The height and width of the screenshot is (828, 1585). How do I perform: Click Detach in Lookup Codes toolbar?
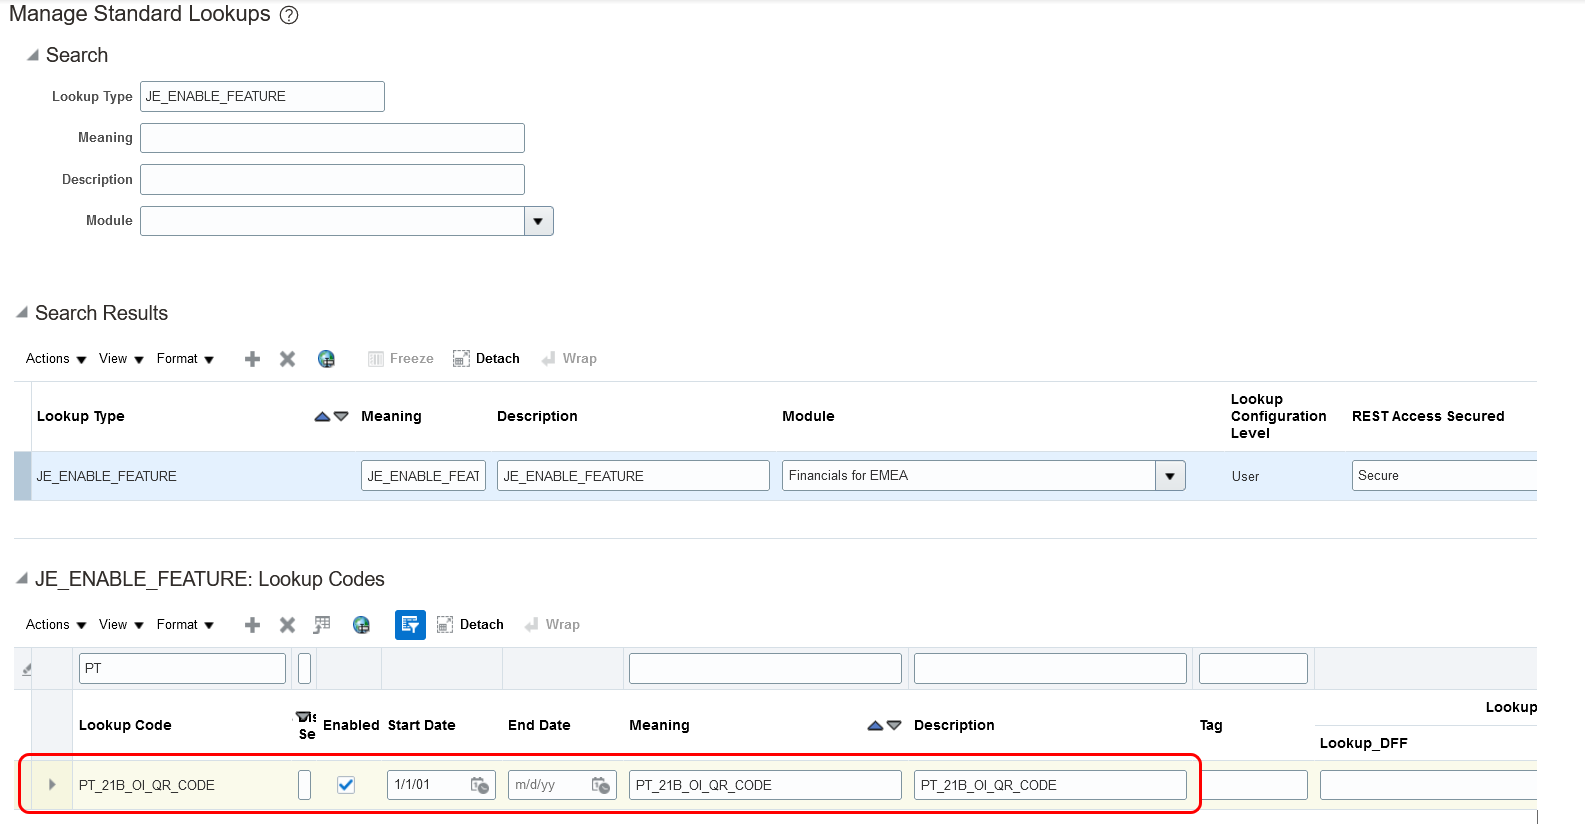coord(471,625)
